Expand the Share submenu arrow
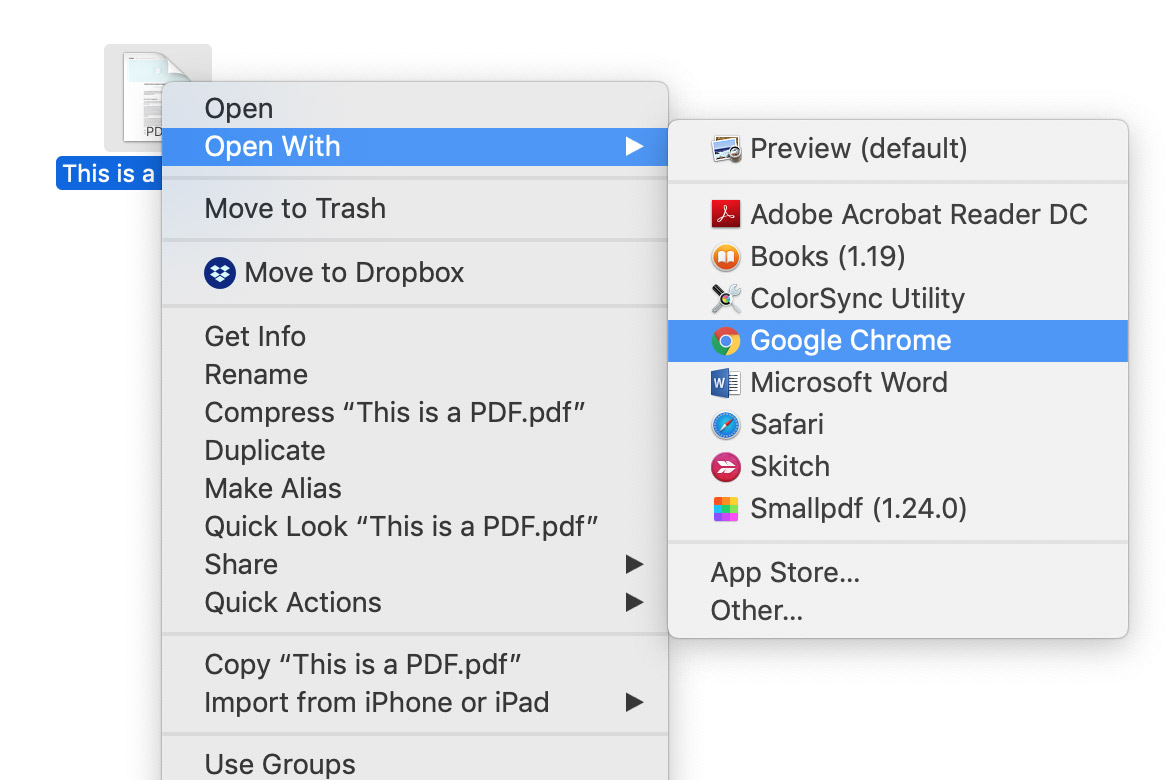Viewport: 1170px width, 780px height. (634, 564)
